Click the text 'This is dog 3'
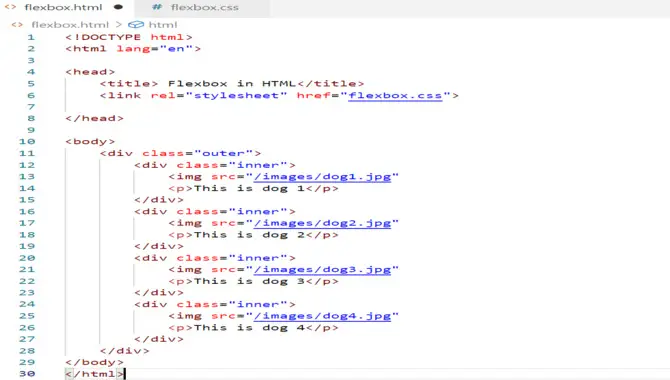Screen dimensions: 670x380 [249, 281]
